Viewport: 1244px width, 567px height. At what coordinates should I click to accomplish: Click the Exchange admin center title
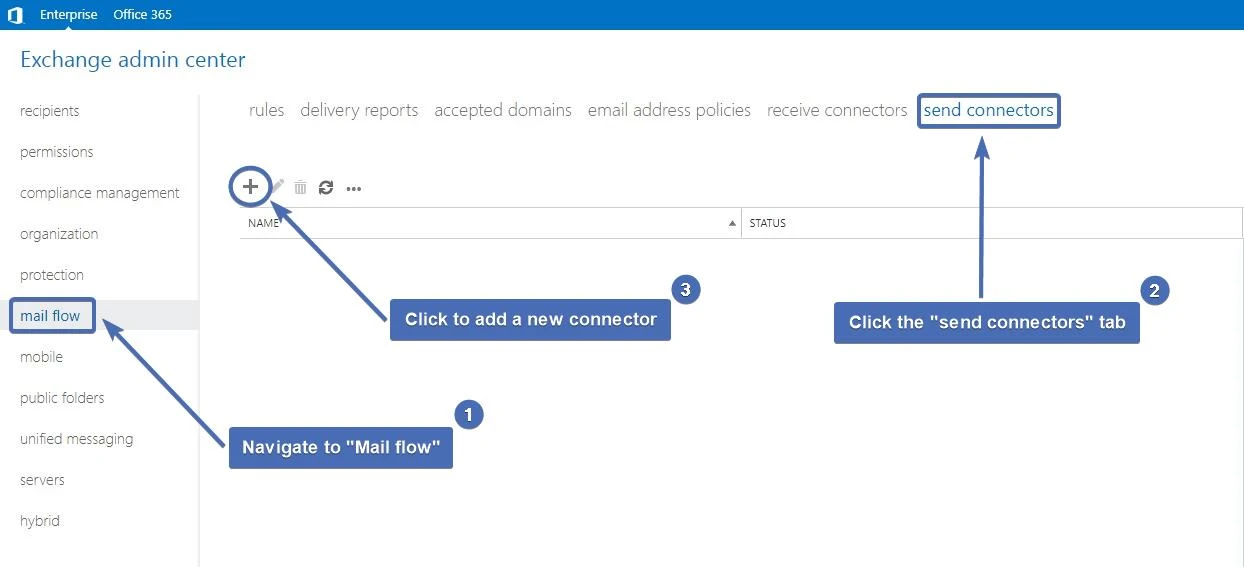tap(133, 60)
